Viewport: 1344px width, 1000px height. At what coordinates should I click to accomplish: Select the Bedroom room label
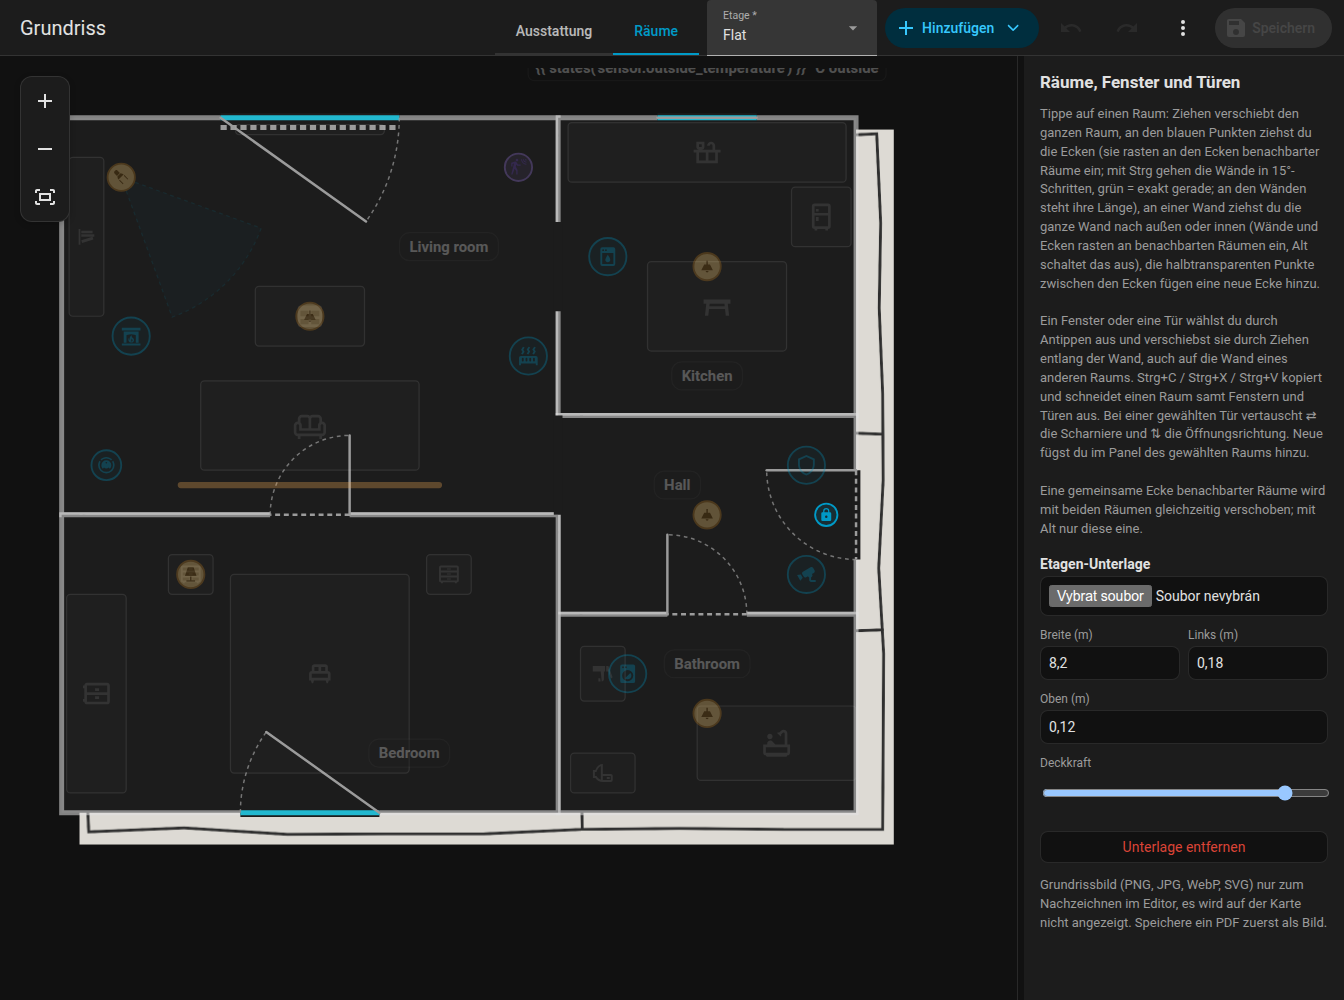pos(409,753)
